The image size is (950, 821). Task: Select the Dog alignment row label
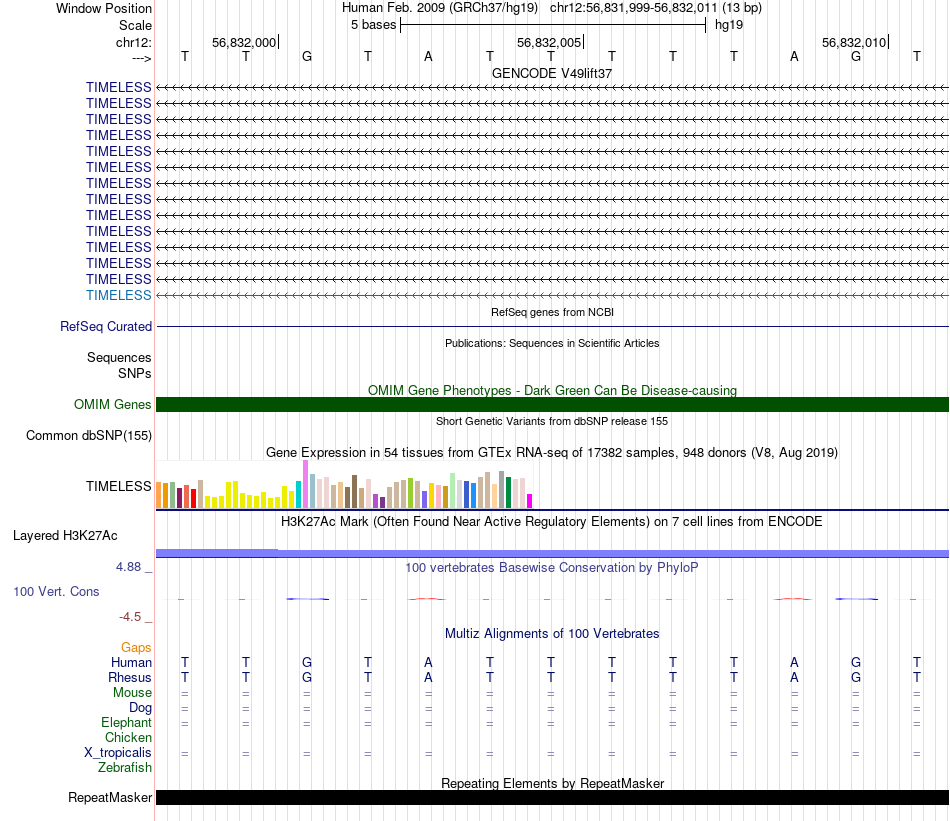pyautogui.click(x=140, y=708)
